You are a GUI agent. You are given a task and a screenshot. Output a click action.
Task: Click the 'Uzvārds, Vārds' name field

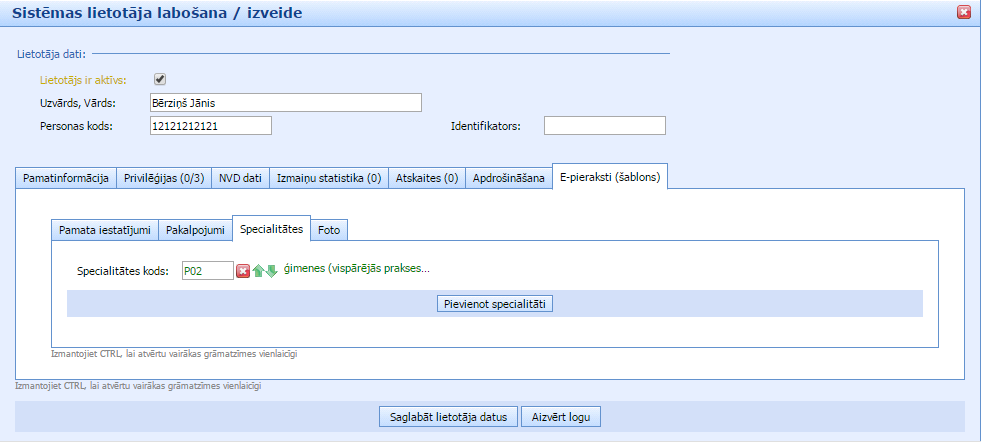tap(285, 102)
